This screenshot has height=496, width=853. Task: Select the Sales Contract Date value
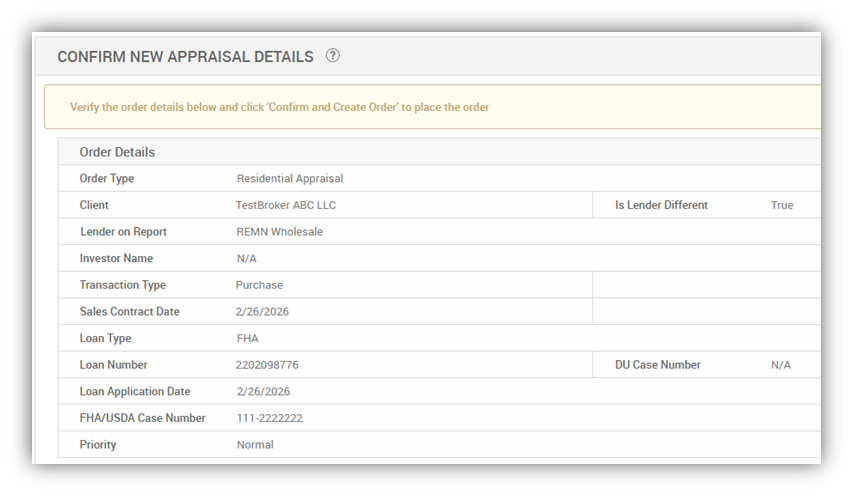tap(263, 312)
